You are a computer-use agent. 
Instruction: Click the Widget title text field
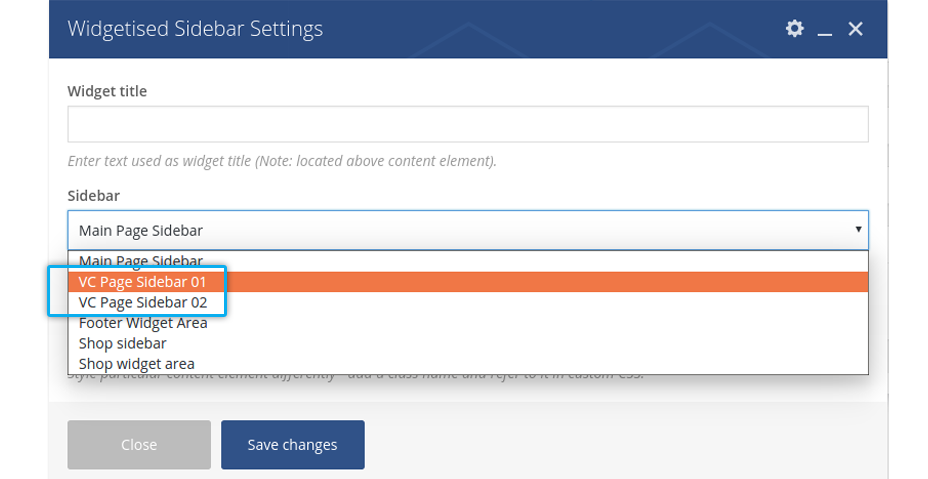467,125
